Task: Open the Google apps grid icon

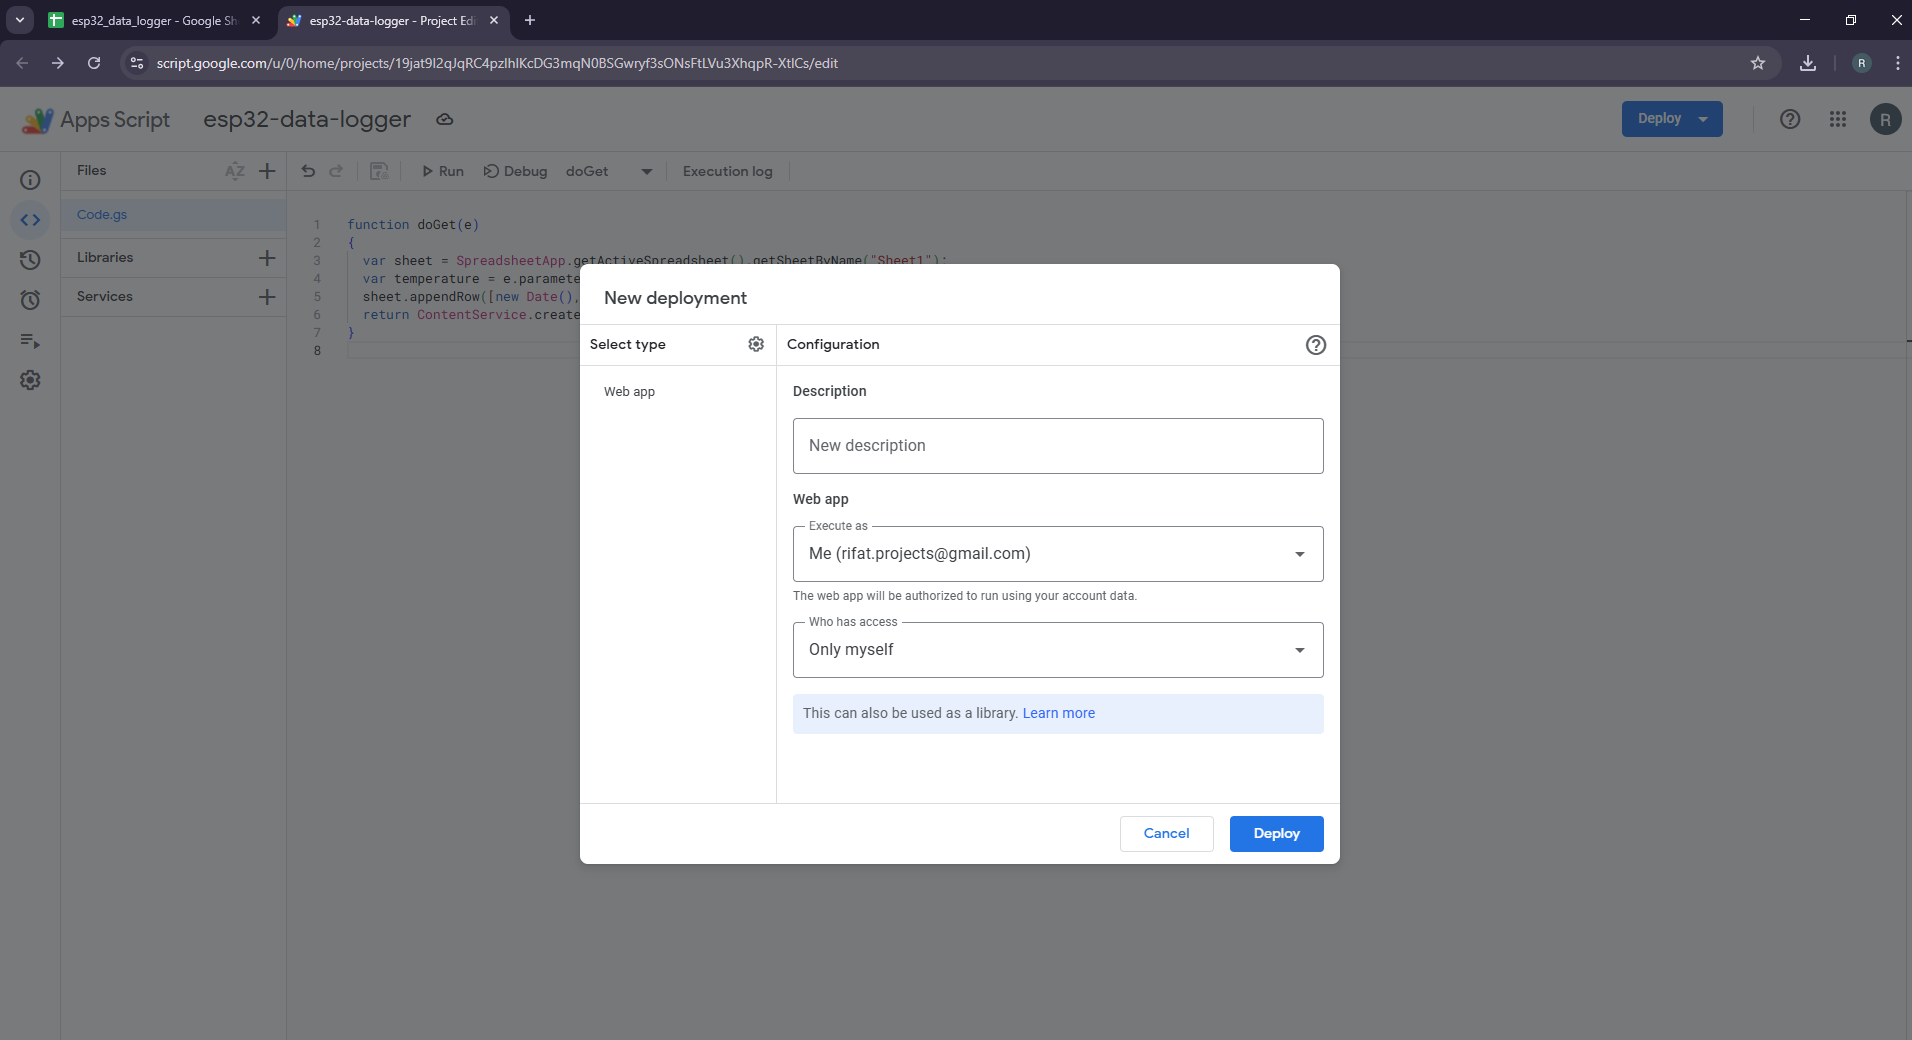Action: click(1837, 119)
